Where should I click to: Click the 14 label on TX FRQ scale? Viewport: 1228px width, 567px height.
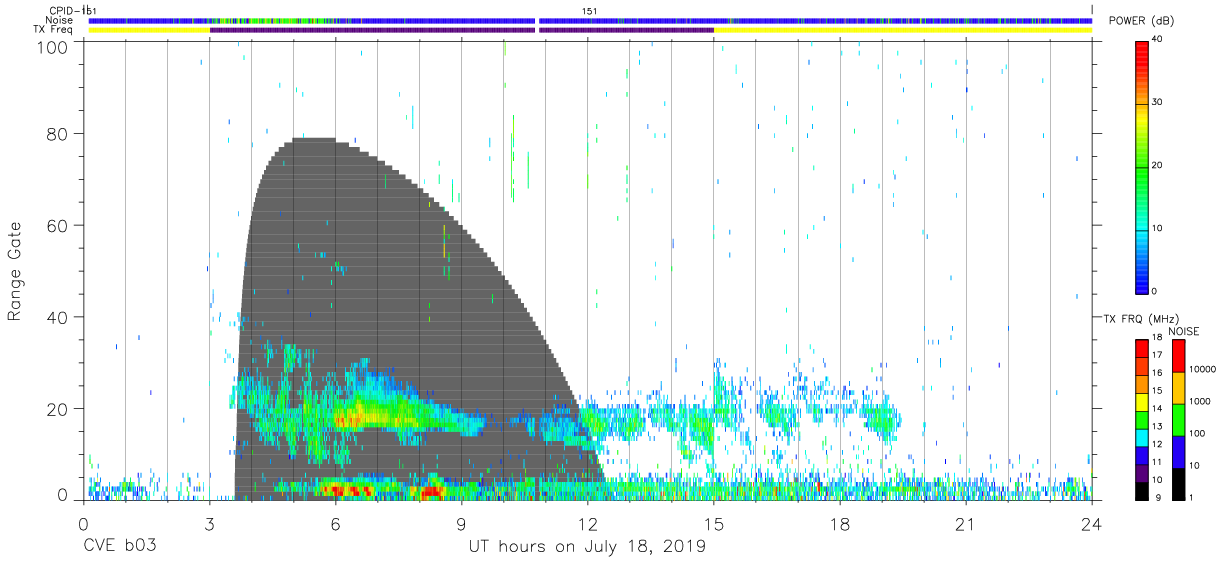tap(1159, 409)
